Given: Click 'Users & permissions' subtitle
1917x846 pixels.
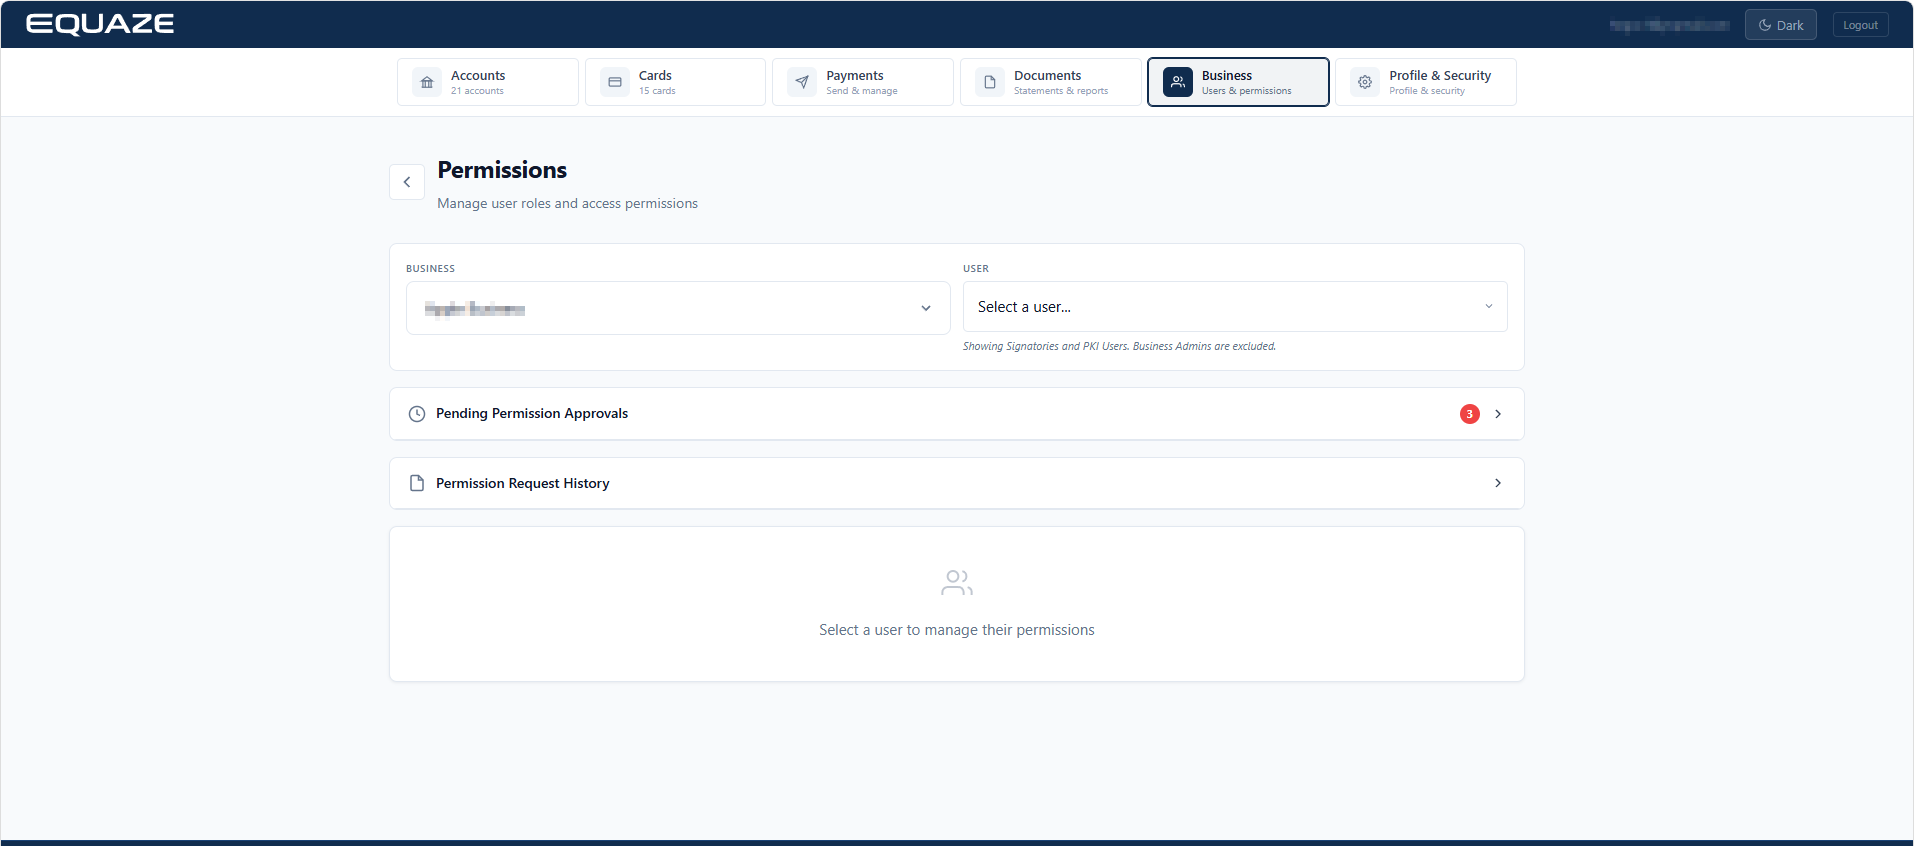Looking at the screenshot, I should point(1247,91).
